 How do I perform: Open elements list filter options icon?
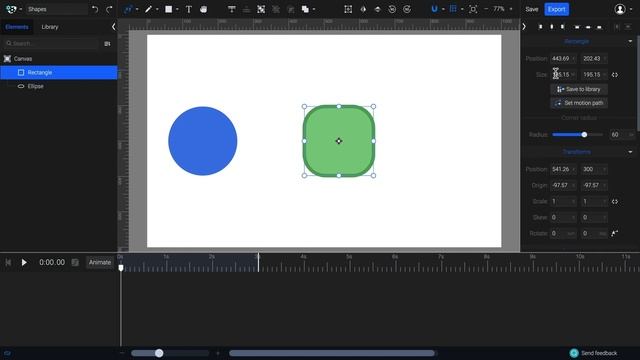(107, 44)
